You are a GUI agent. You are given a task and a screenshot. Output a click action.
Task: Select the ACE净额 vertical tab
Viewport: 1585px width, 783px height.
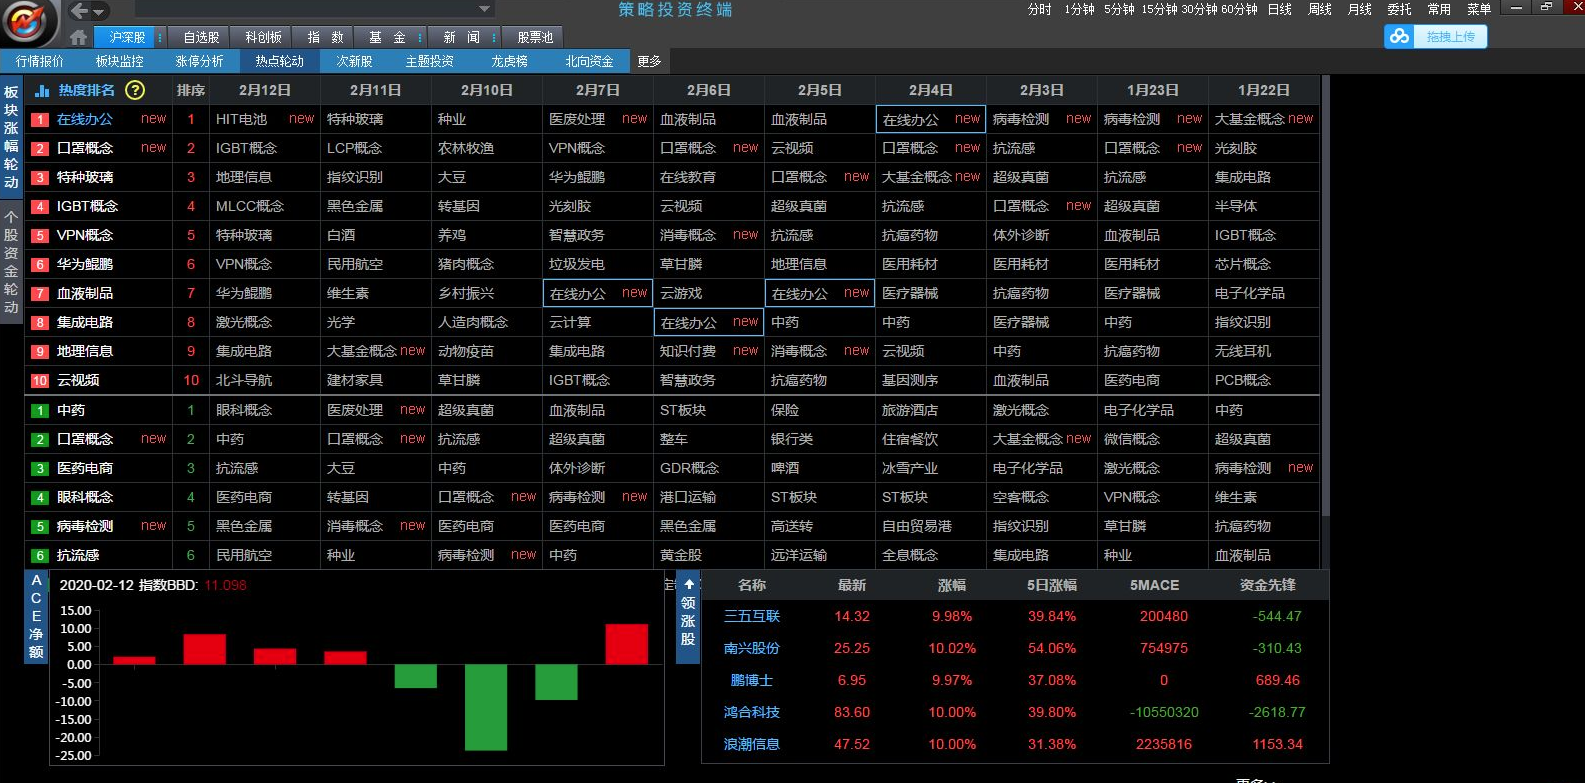coord(36,616)
